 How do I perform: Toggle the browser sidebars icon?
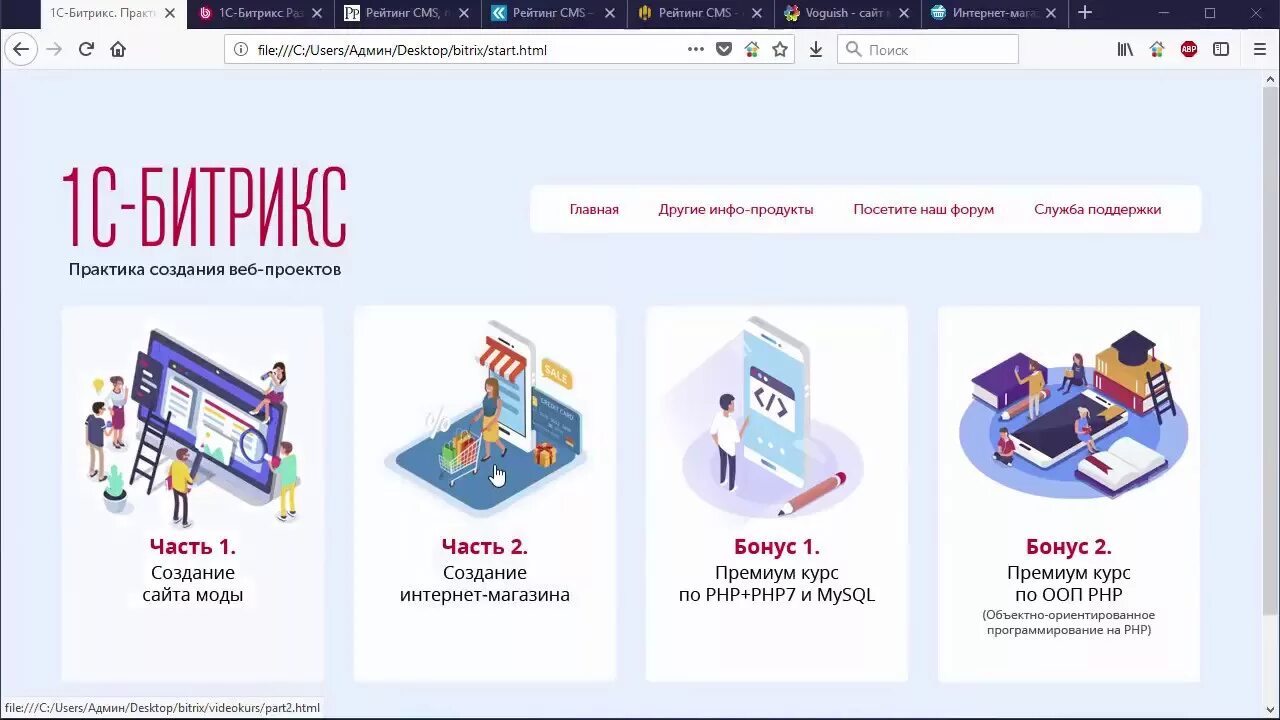pos(1221,49)
